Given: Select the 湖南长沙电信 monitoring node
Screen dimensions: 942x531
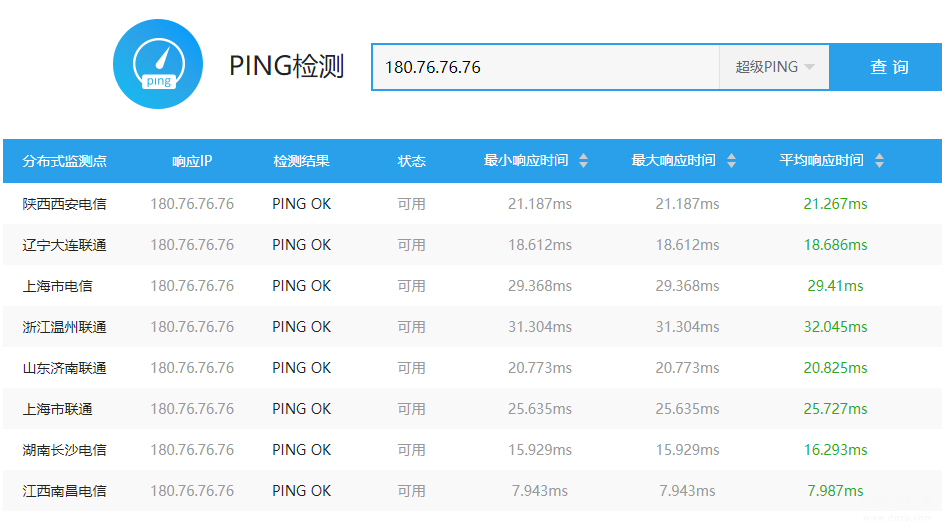Looking at the screenshot, I should point(65,450).
